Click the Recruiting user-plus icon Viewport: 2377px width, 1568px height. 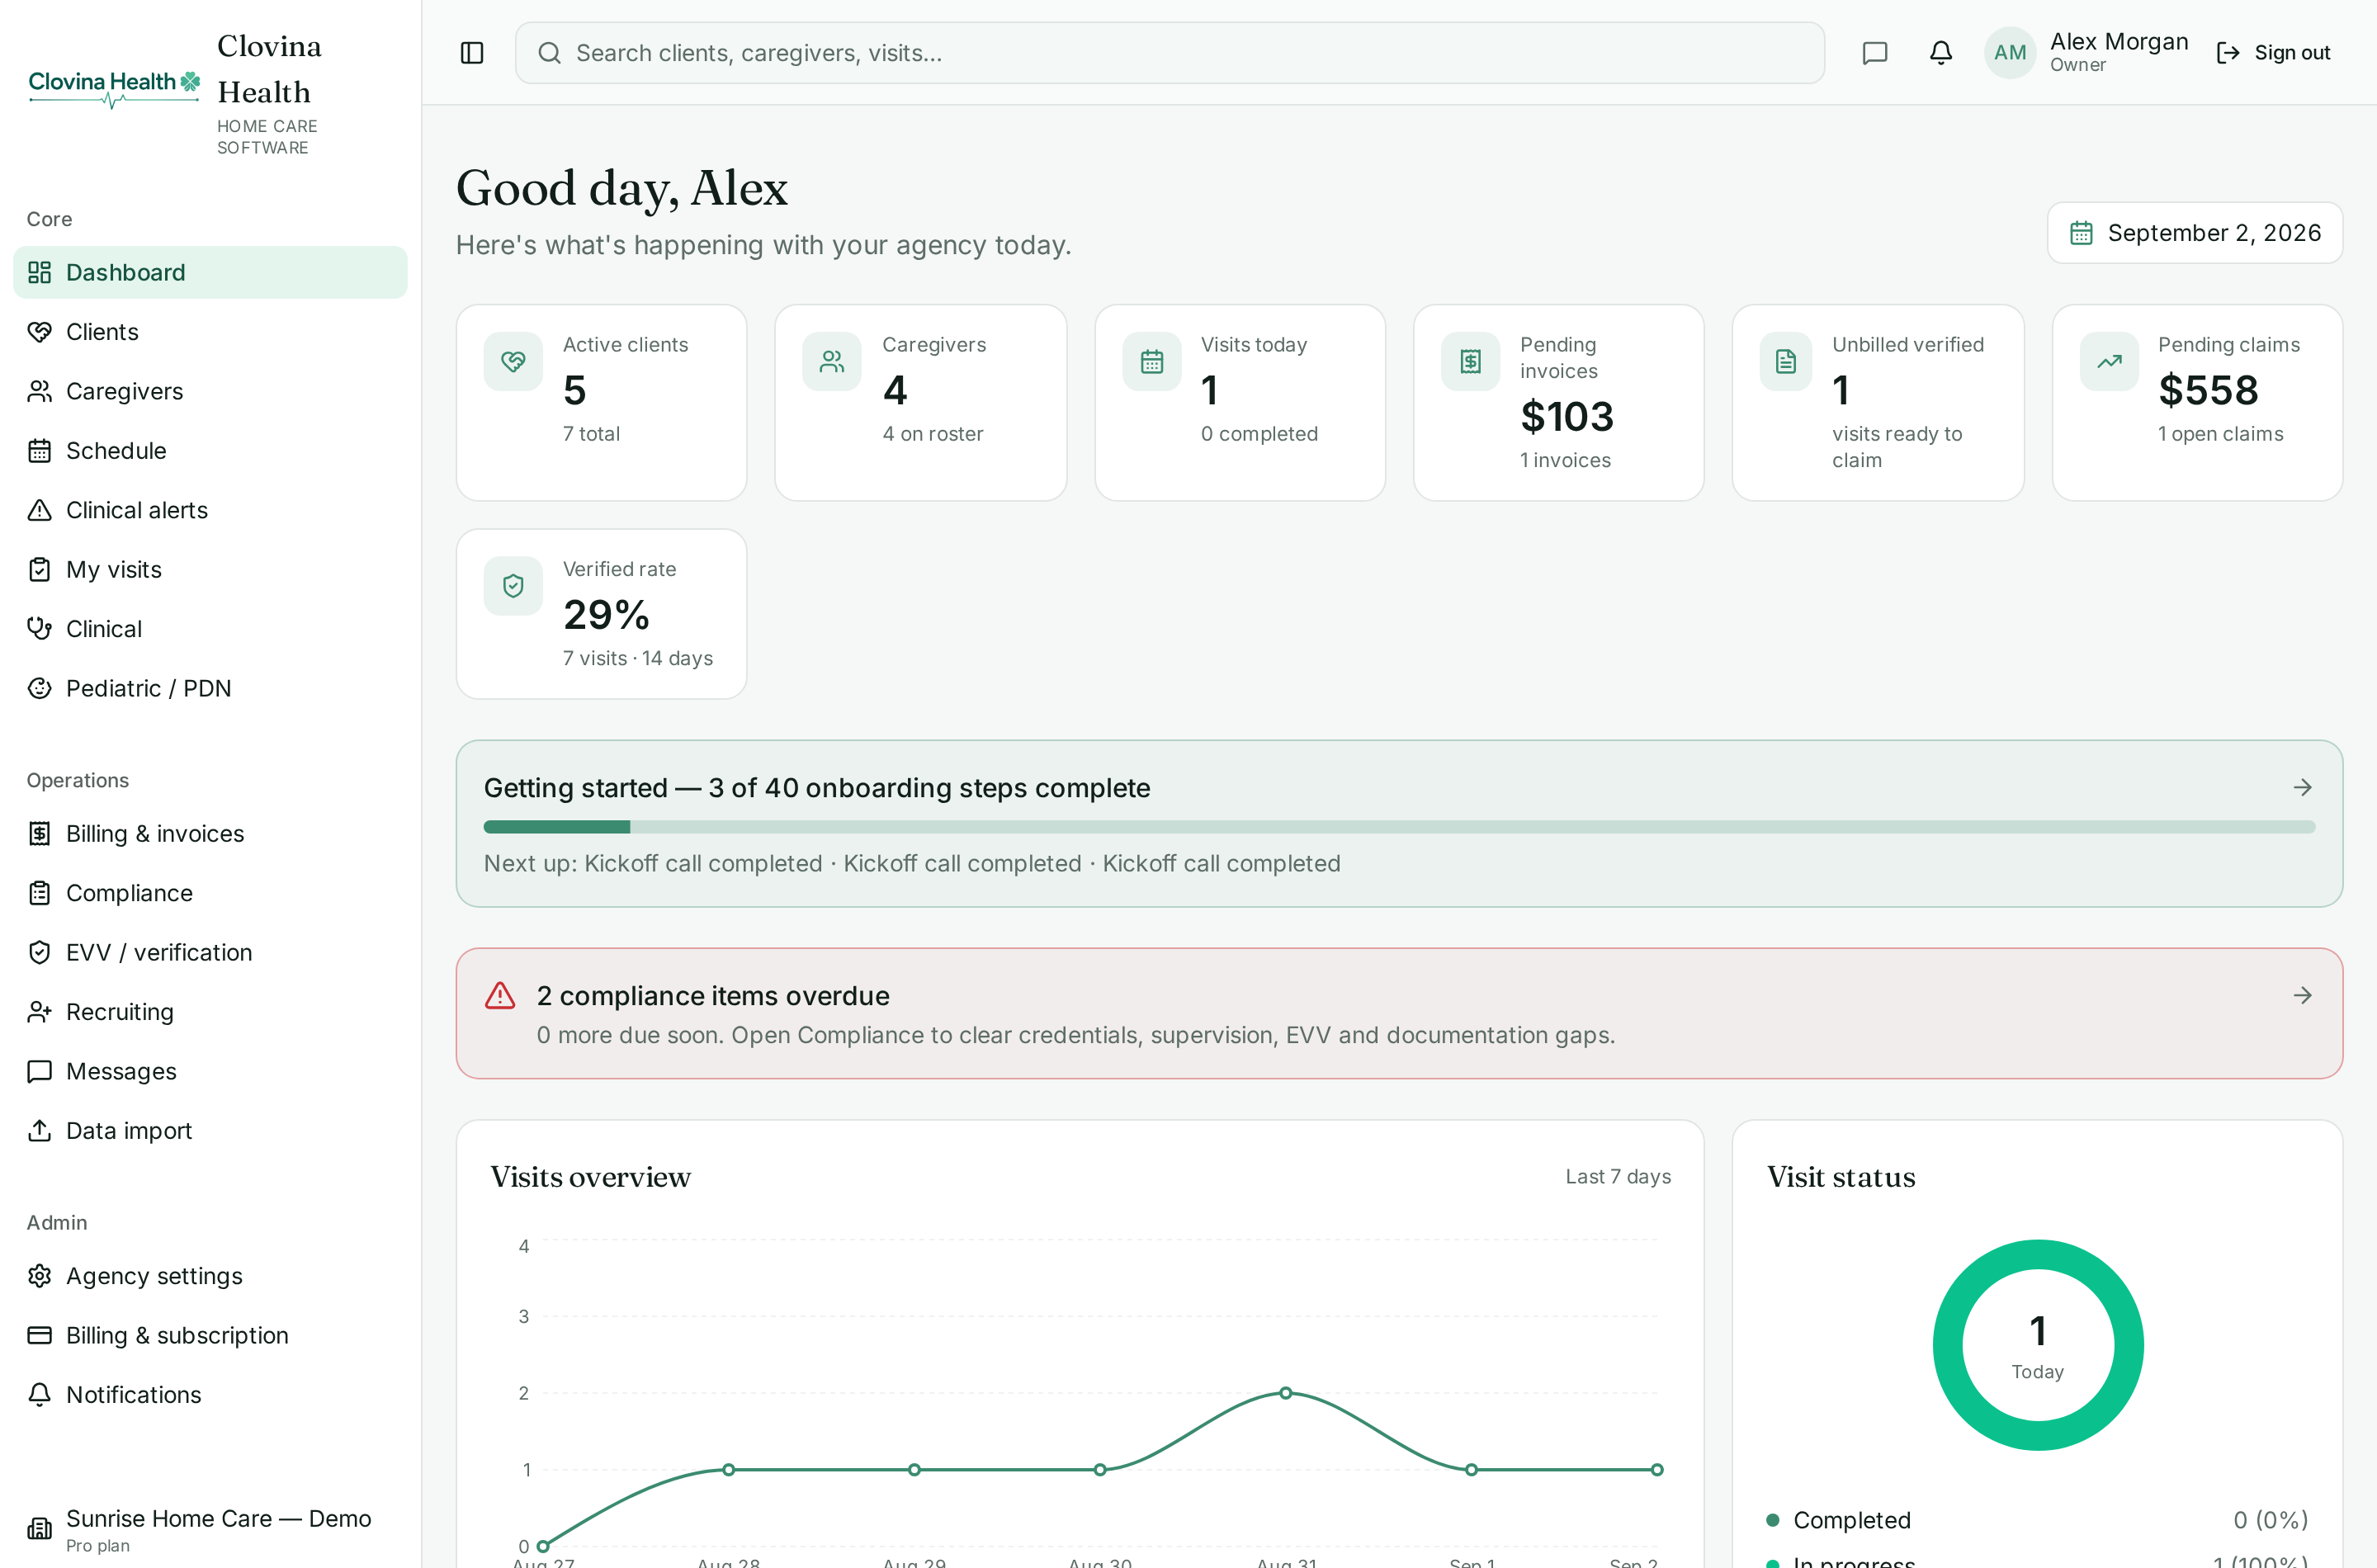coord(39,1012)
